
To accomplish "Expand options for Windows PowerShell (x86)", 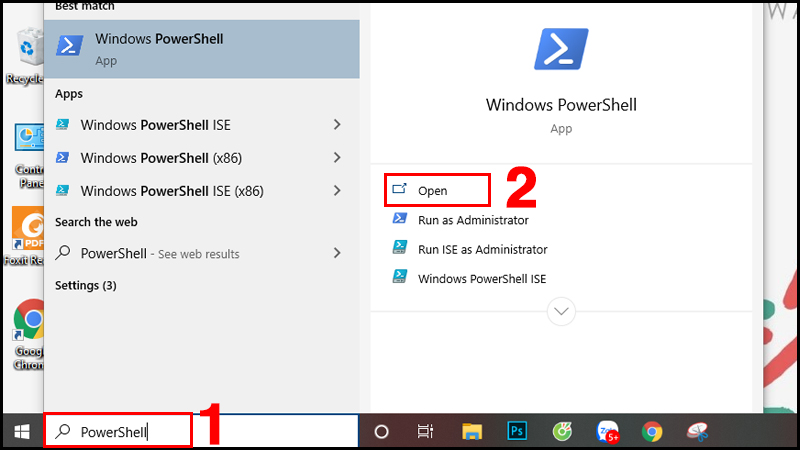I will click(x=337, y=158).
